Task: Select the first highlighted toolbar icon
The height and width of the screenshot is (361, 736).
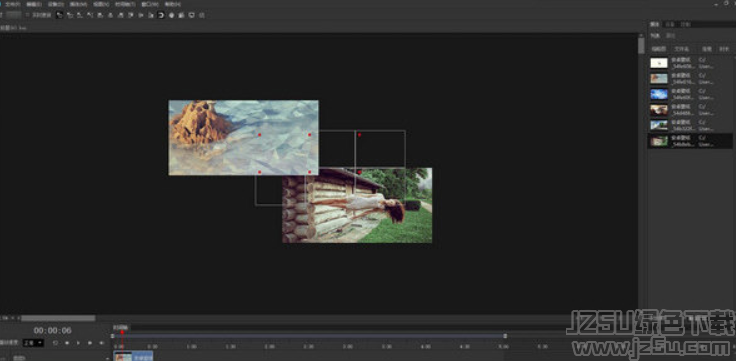Action: coord(60,15)
